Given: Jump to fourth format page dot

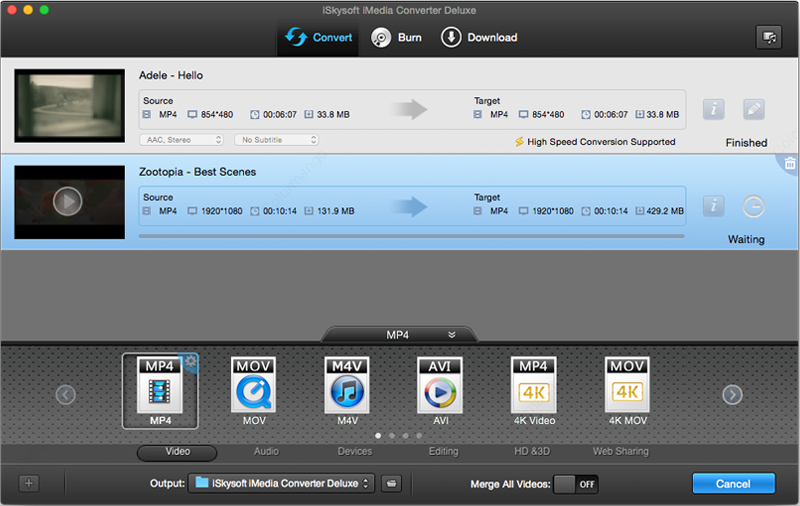Looking at the screenshot, I should coord(419,436).
